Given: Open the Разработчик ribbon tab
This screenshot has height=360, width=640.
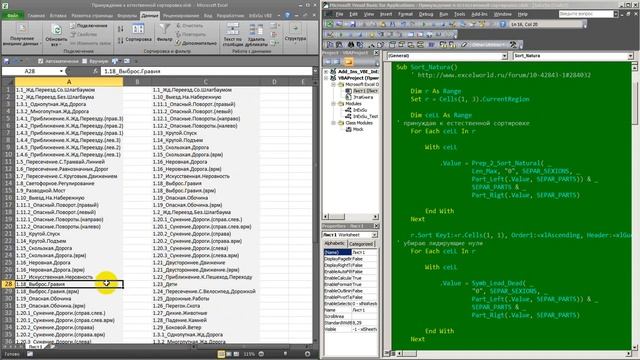Looking at the screenshot, I should (x=230, y=16).
